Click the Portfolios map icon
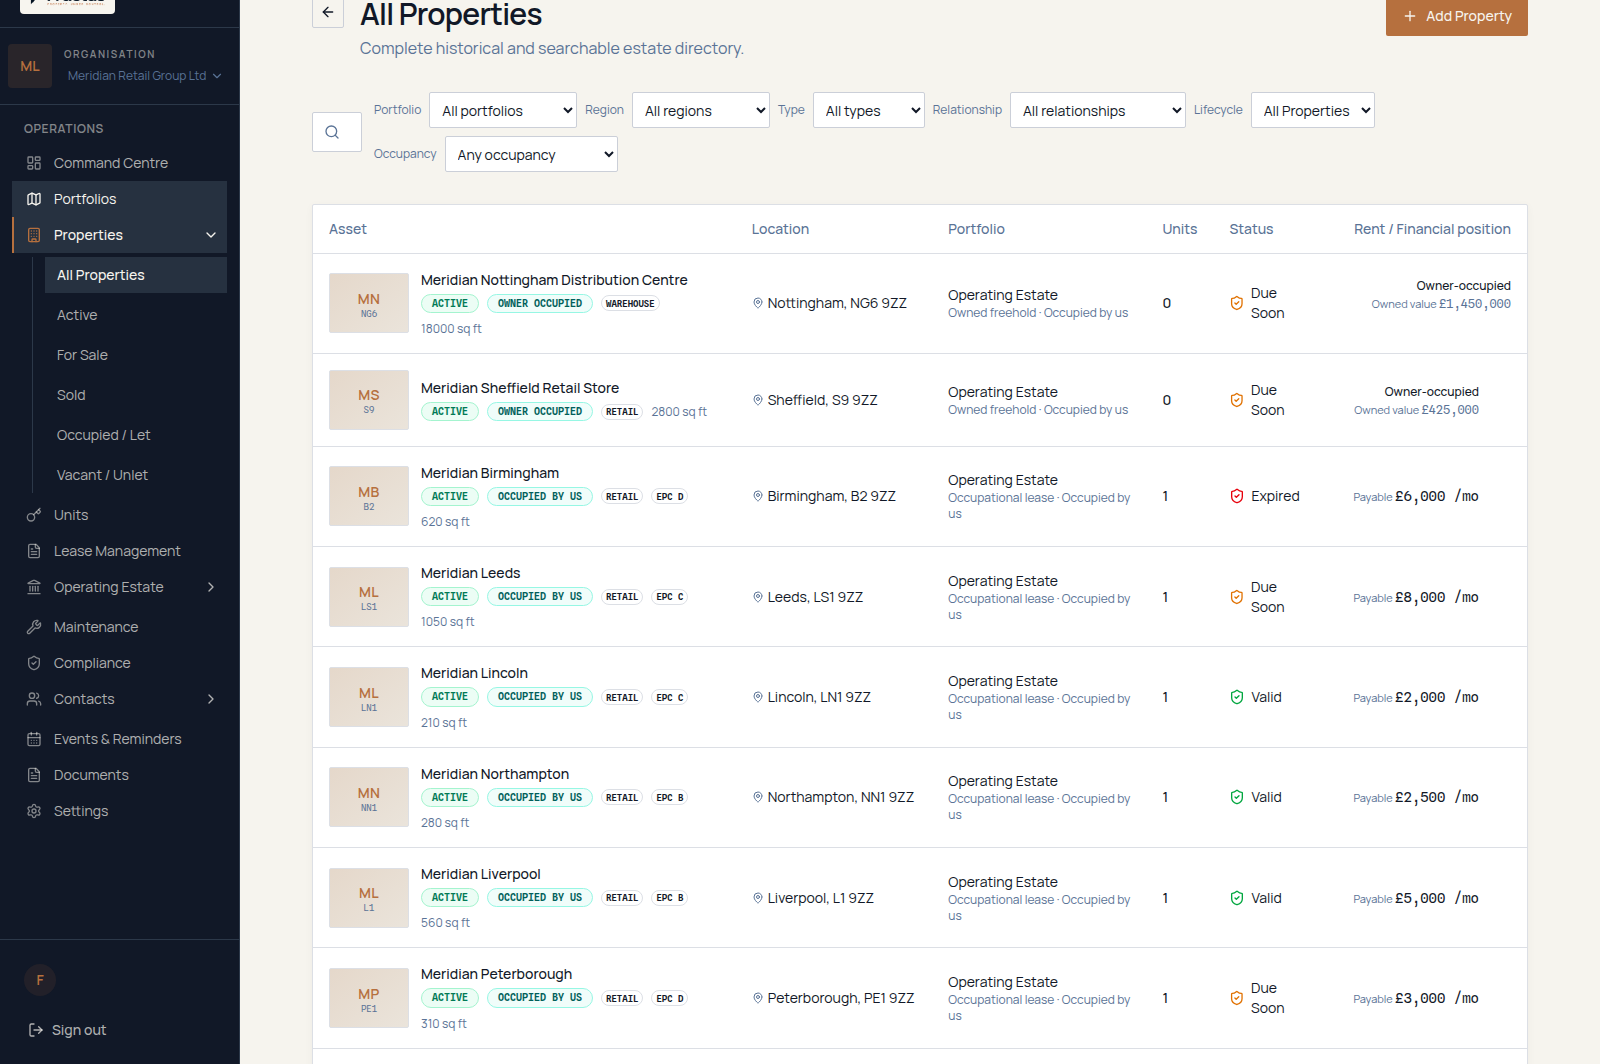 click(34, 199)
